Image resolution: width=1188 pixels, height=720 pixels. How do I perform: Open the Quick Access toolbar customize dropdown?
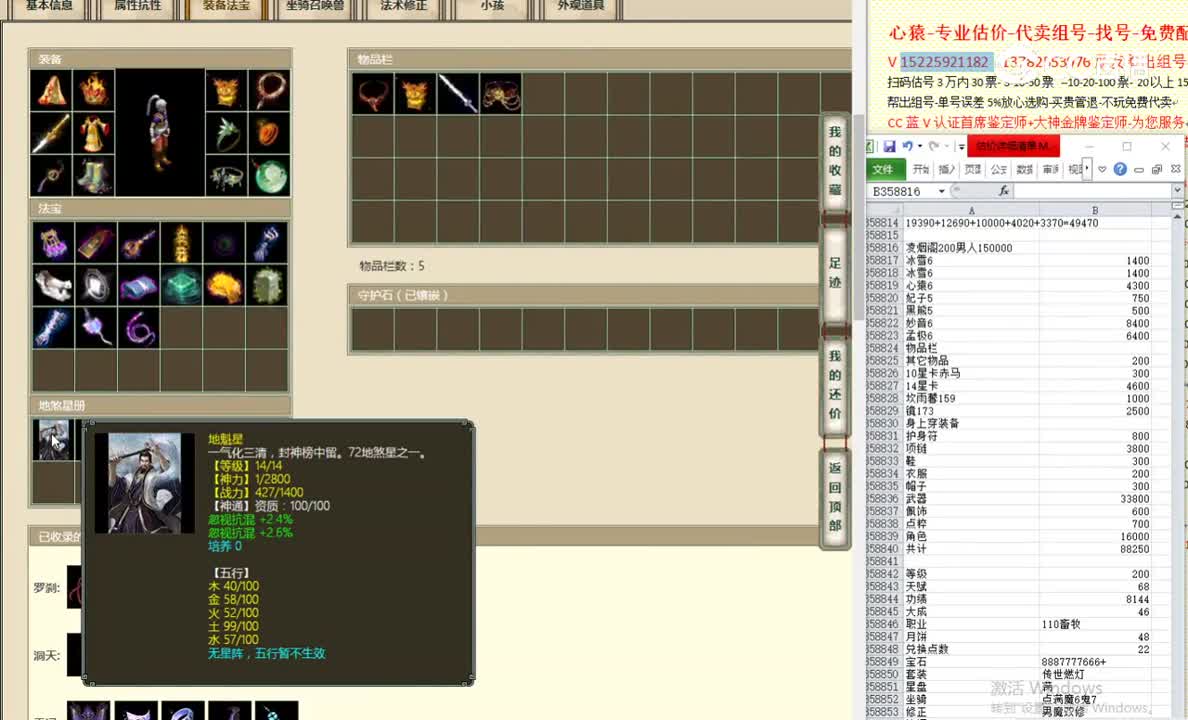pos(961,146)
